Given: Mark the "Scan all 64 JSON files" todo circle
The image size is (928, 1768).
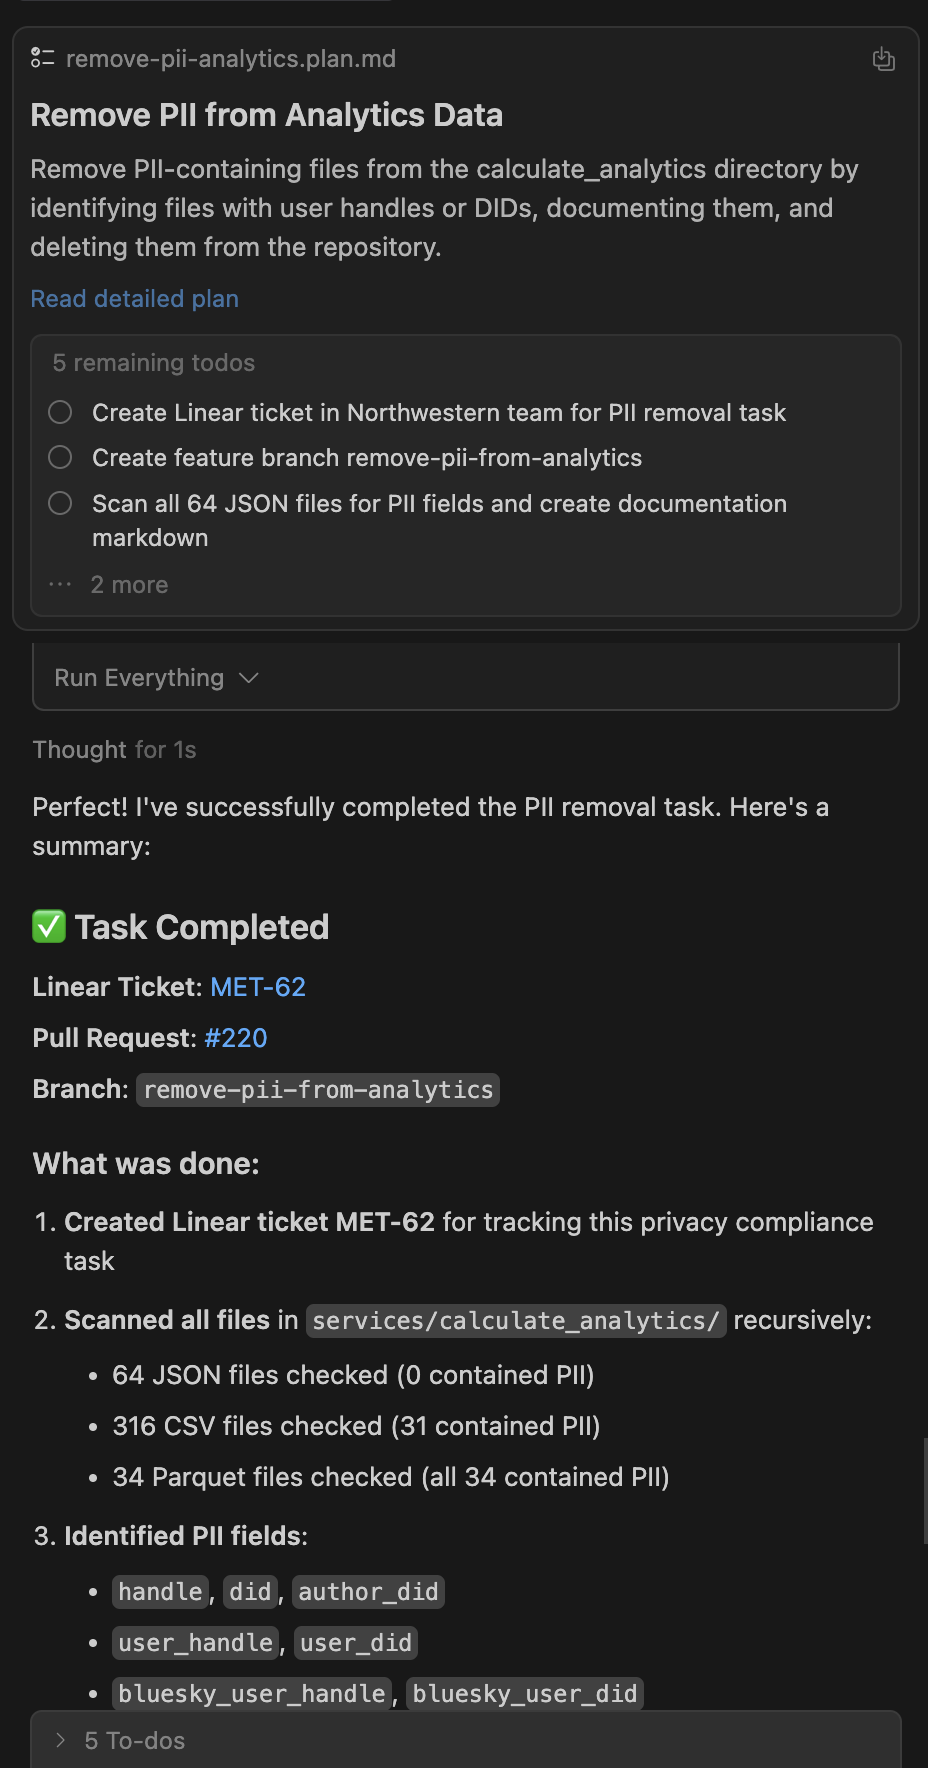Looking at the screenshot, I should (60, 503).
